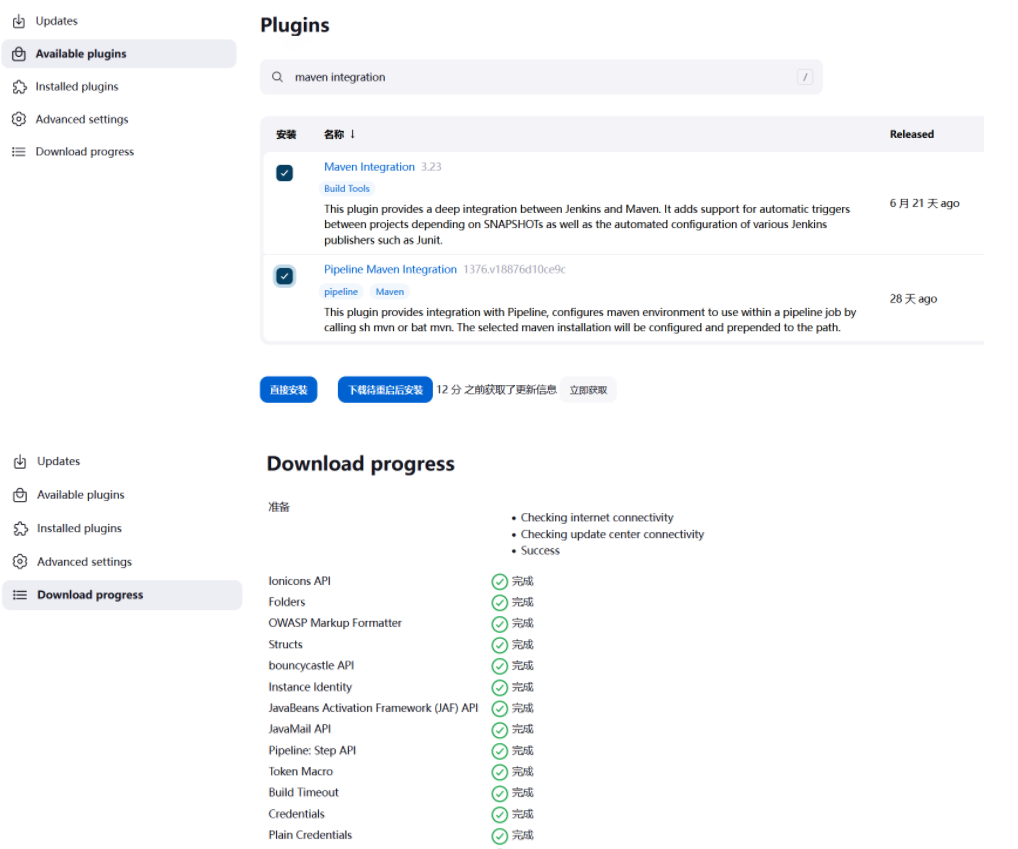Screen dimensions: 1018x849
Task: Click the Build Tools tag
Action: click(x=347, y=189)
